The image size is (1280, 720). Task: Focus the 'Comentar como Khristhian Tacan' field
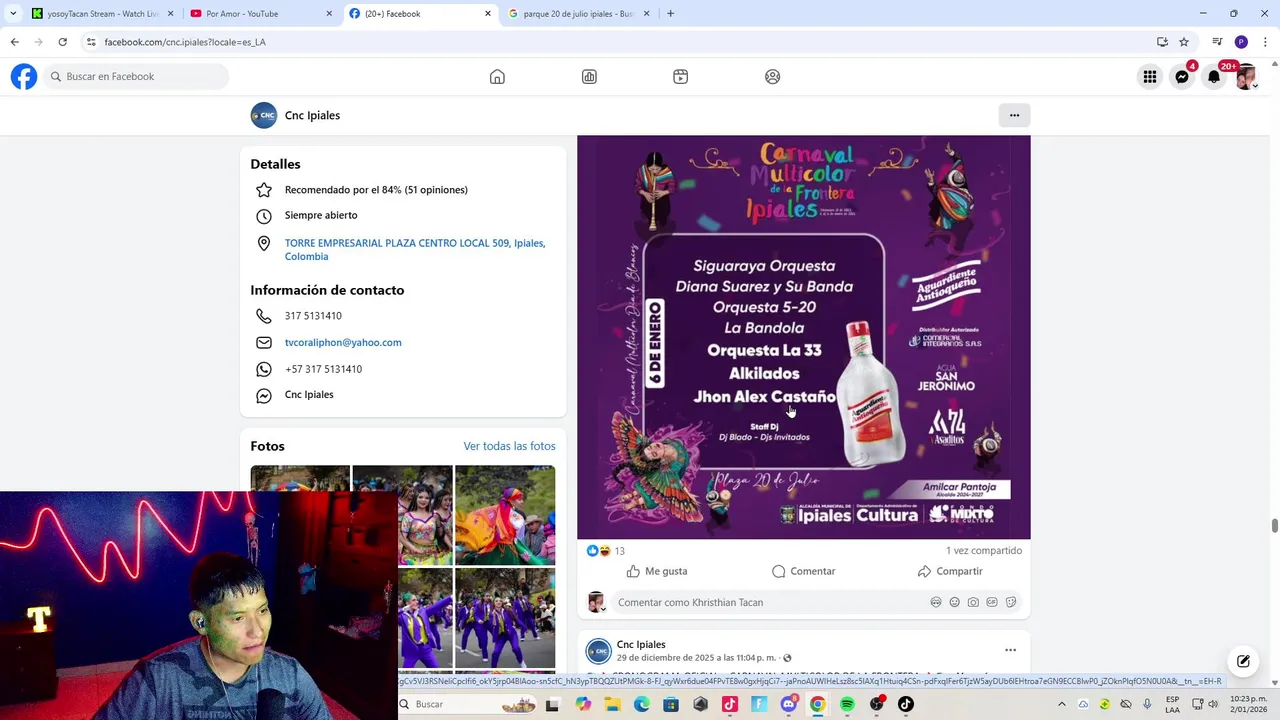point(770,602)
